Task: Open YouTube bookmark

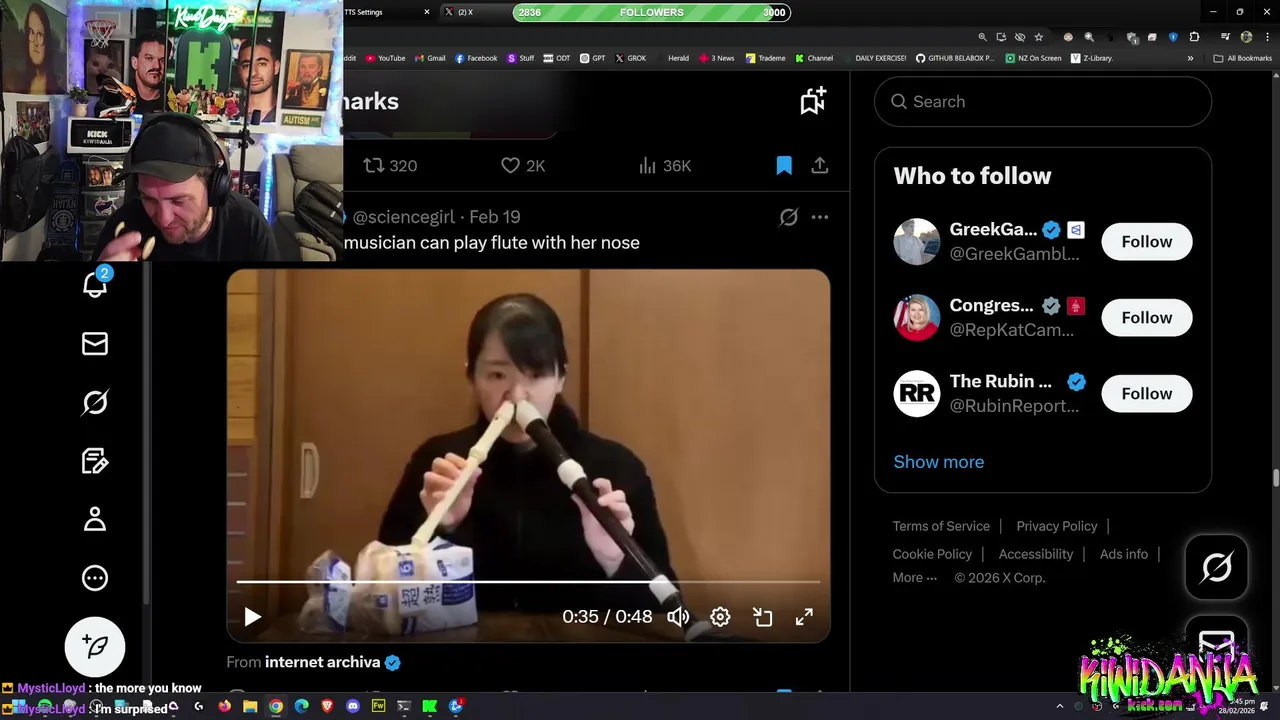Action: click(386, 58)
